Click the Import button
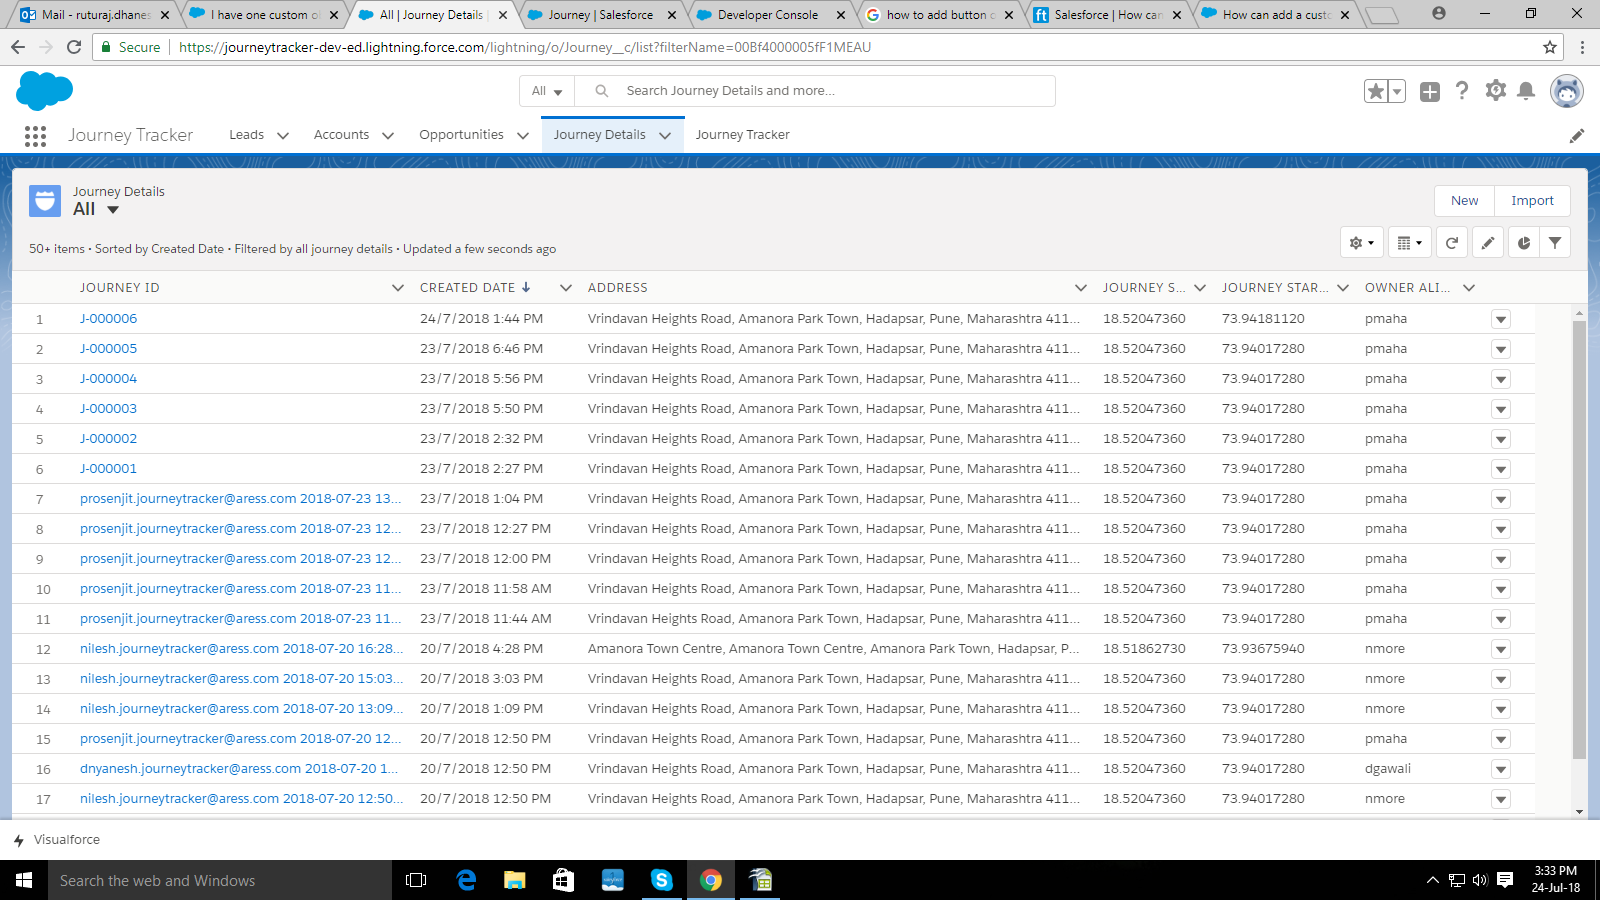Image resolution: width=1600 pixels, height=900 pixels. (1532, 201)
